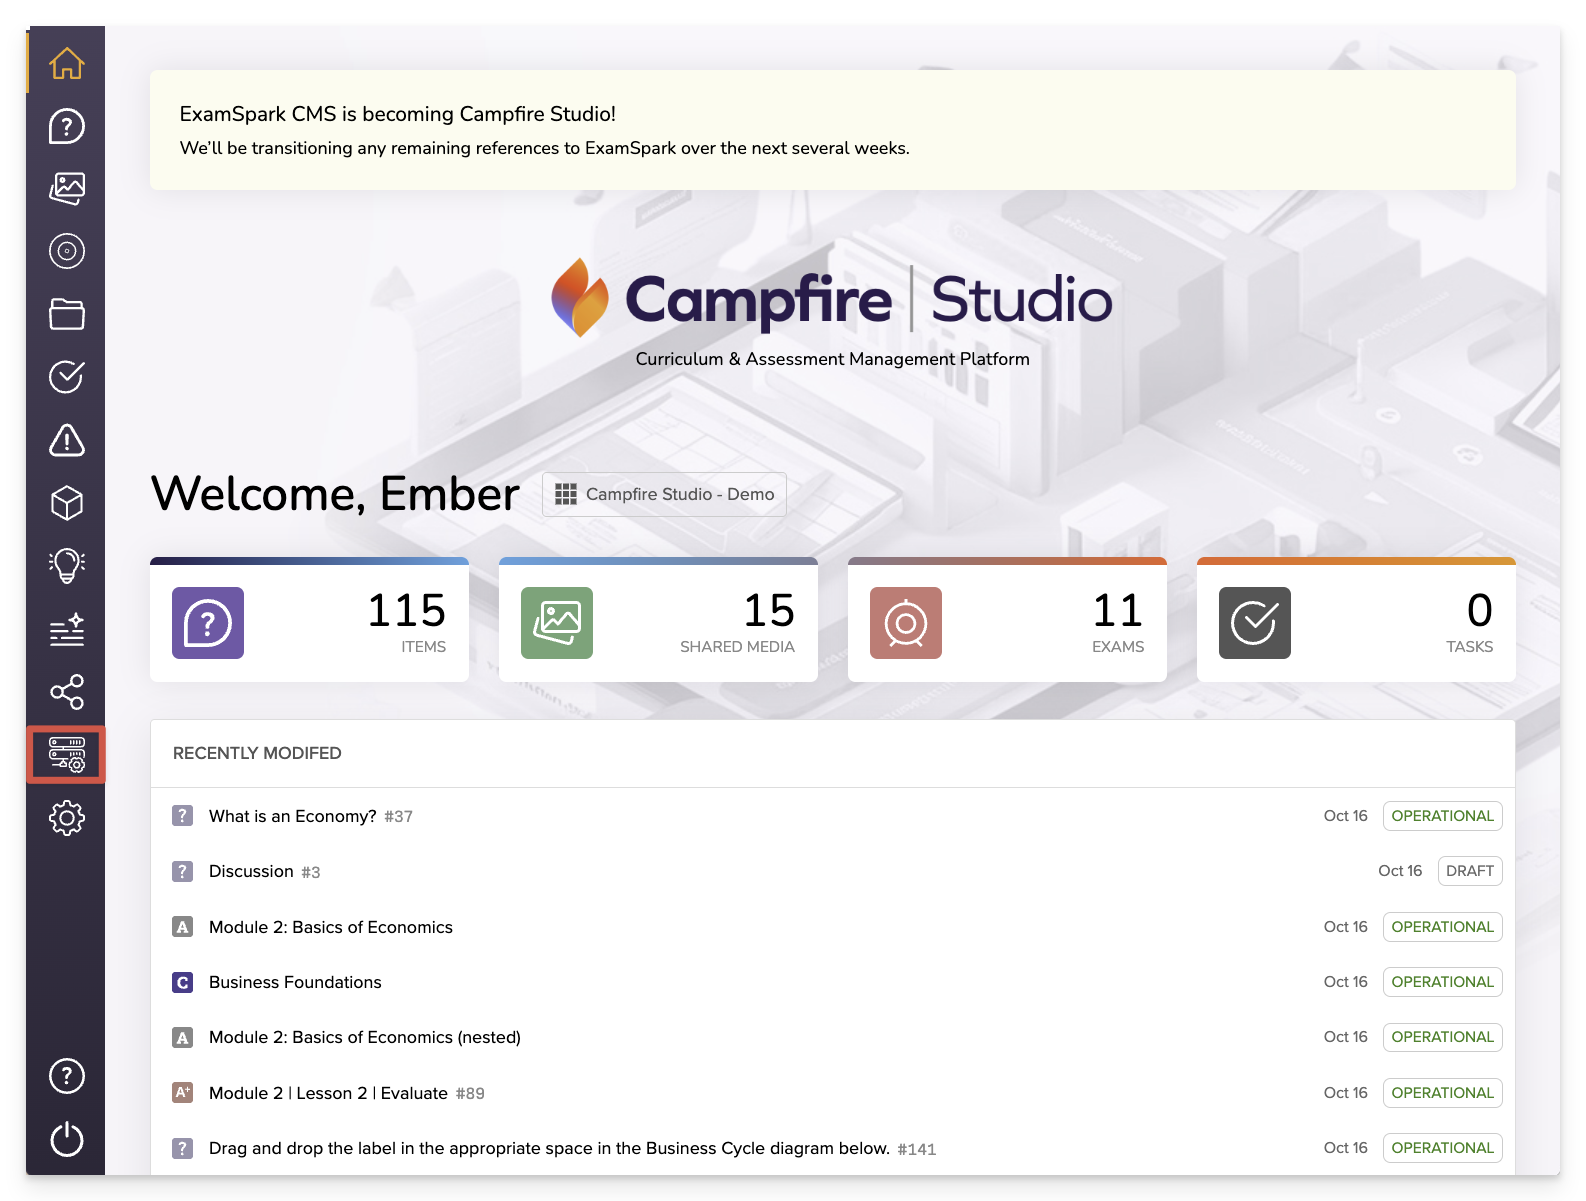
Task: Open the Business Foundations entry
Action: point(295,982)
